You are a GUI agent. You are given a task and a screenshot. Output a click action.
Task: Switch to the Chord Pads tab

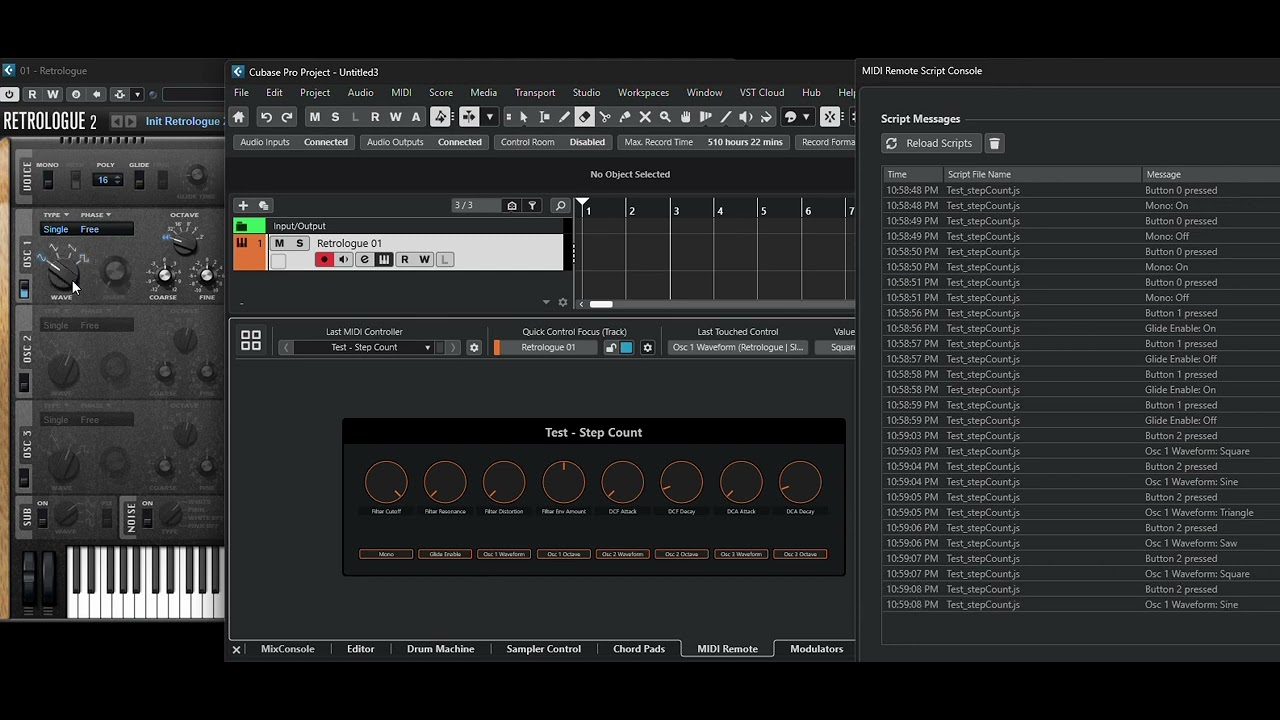(x=639, y=649)
